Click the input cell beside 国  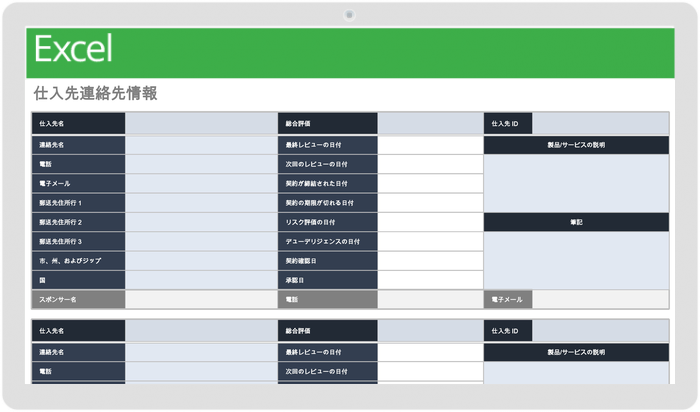pyautogui.click(x=201, y=280)
